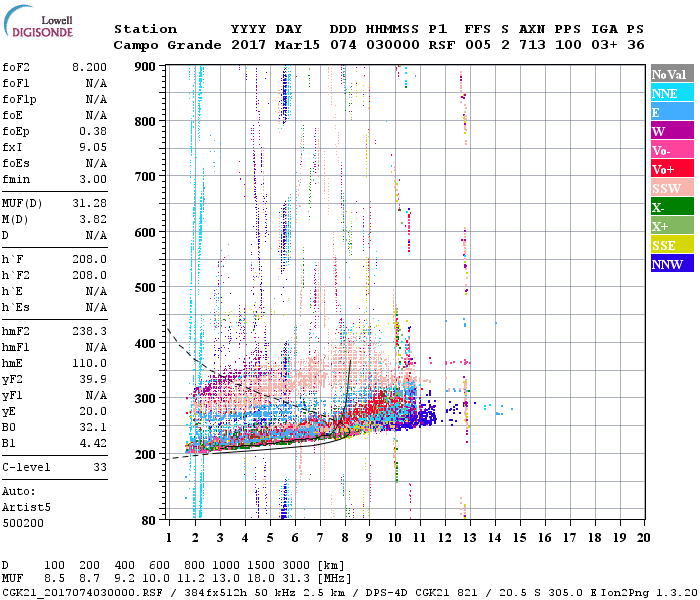Click the C-level value 33
Screen dimensions: 700x600
tap(100, 467)
